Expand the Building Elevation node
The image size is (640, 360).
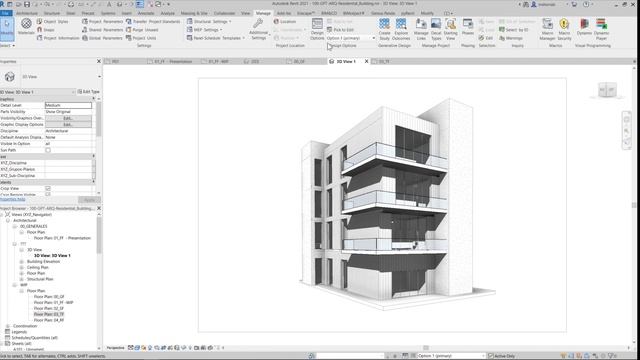[22, 261]
